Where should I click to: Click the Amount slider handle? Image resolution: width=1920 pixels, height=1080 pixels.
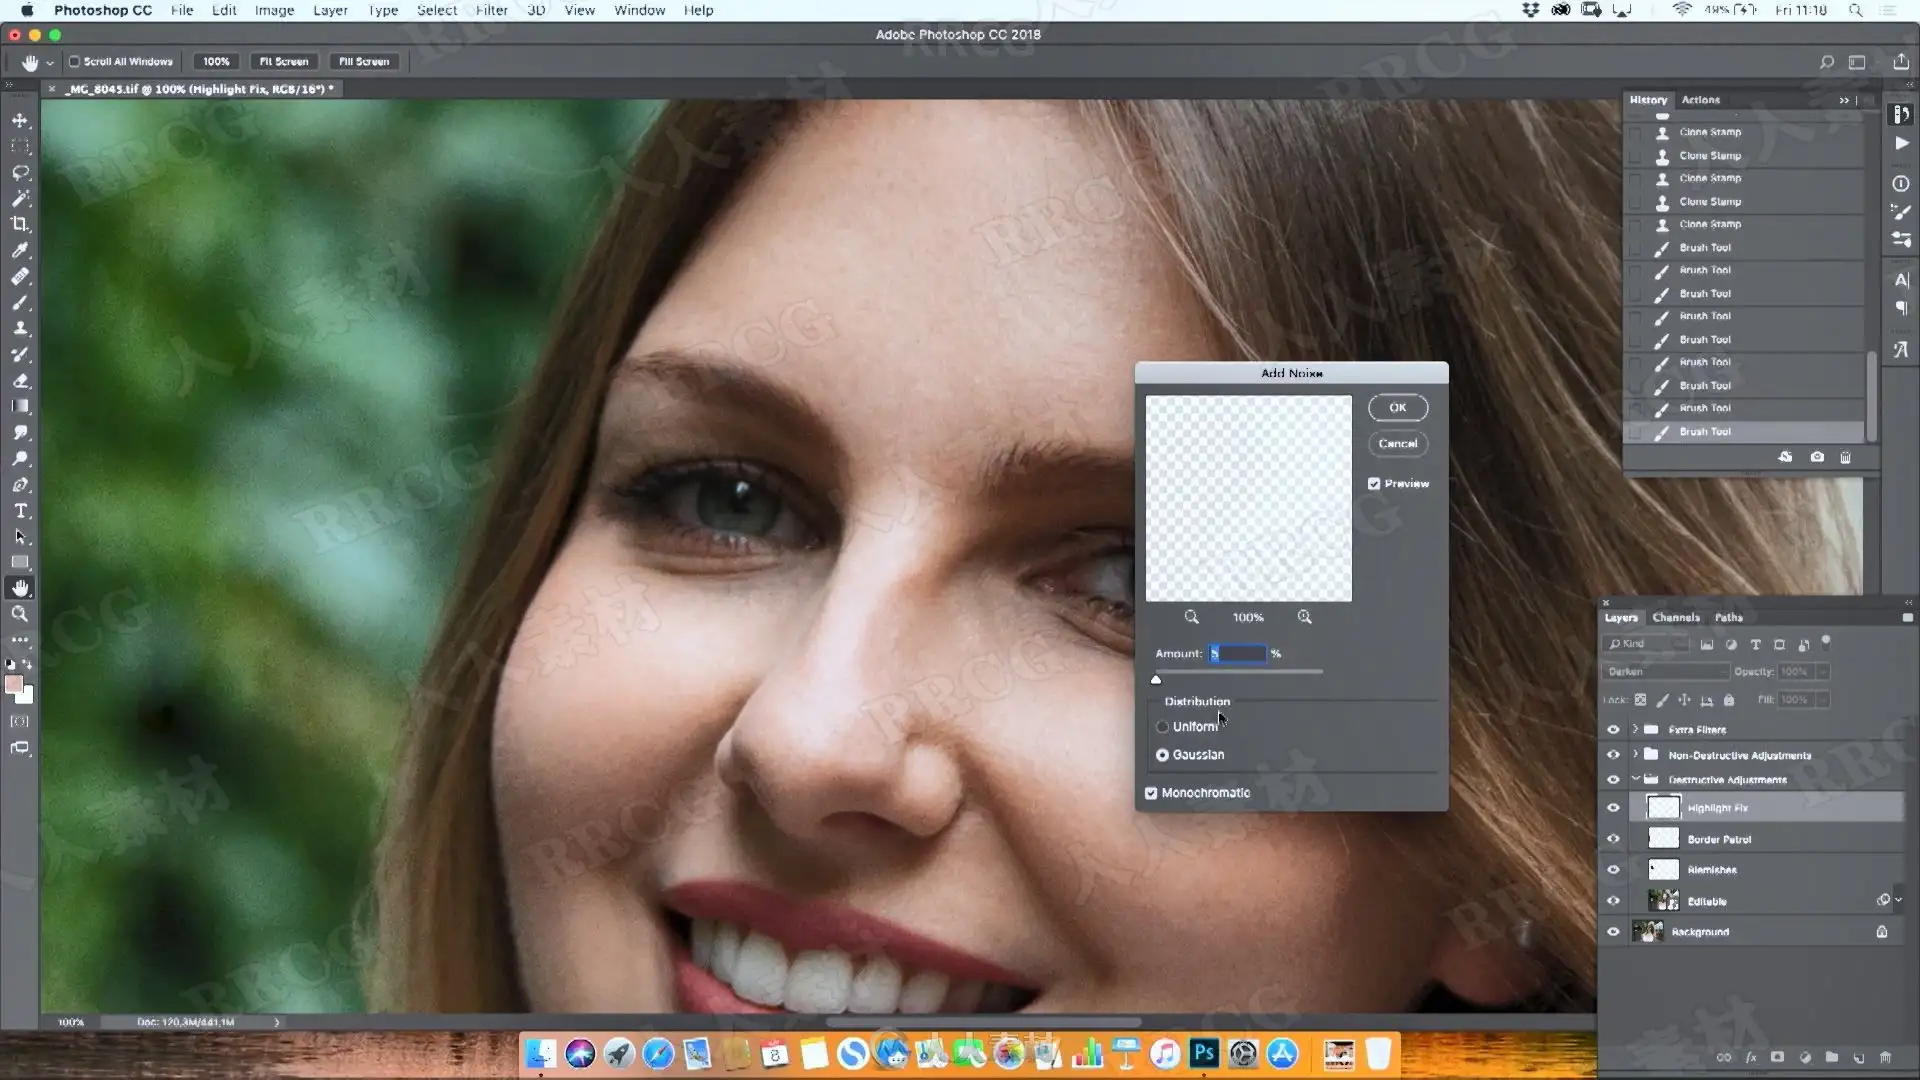[1156, 680]
